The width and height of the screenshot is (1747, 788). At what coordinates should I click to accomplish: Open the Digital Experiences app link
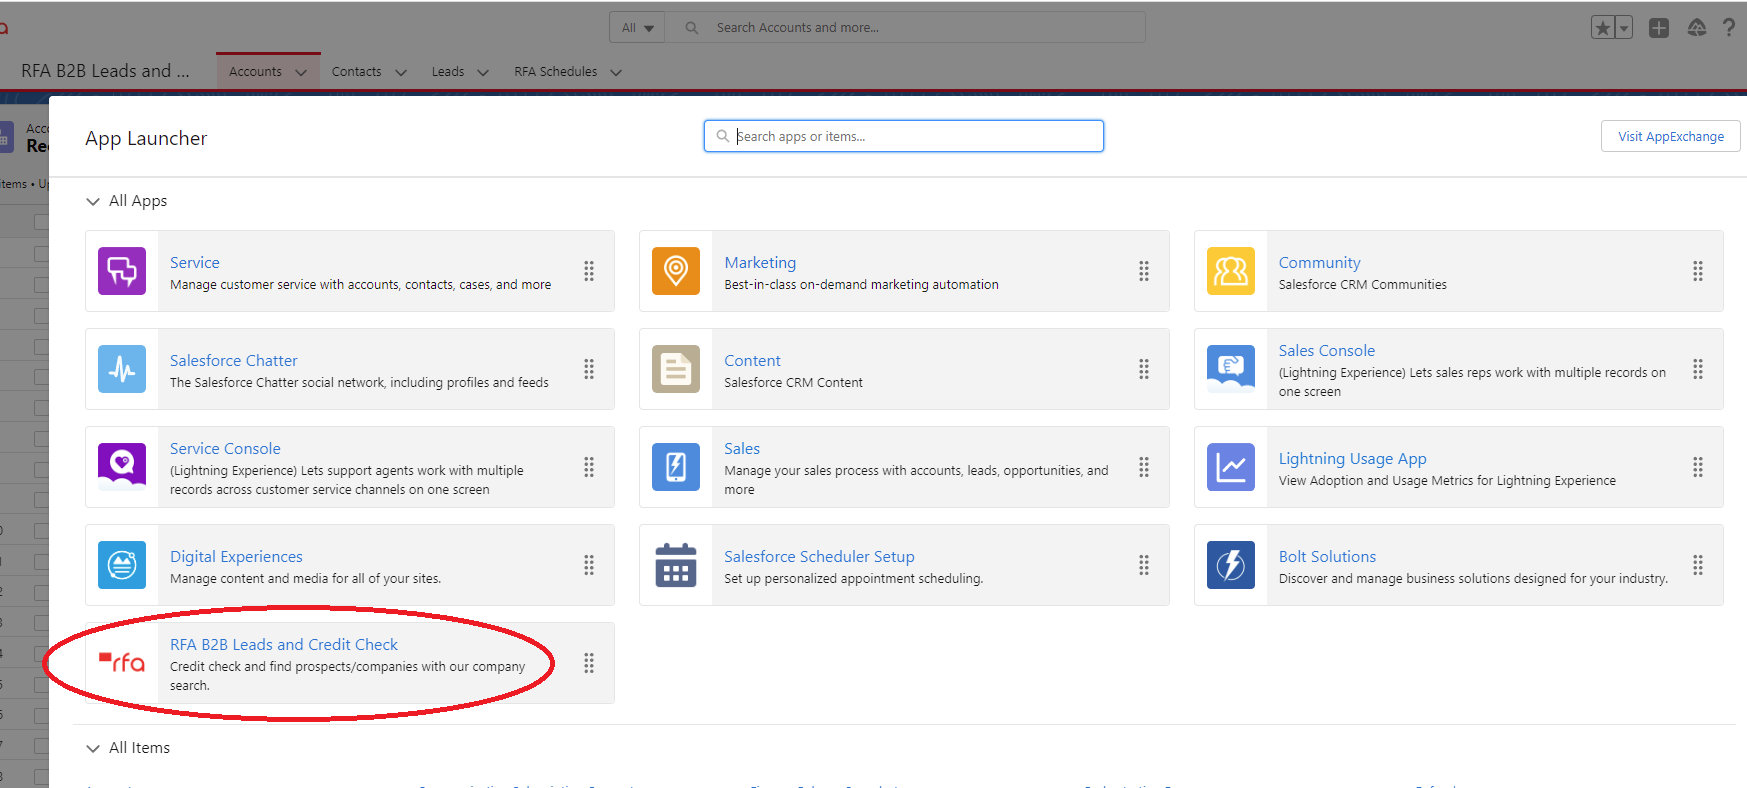pyautogui.click(x=236, y=556)
